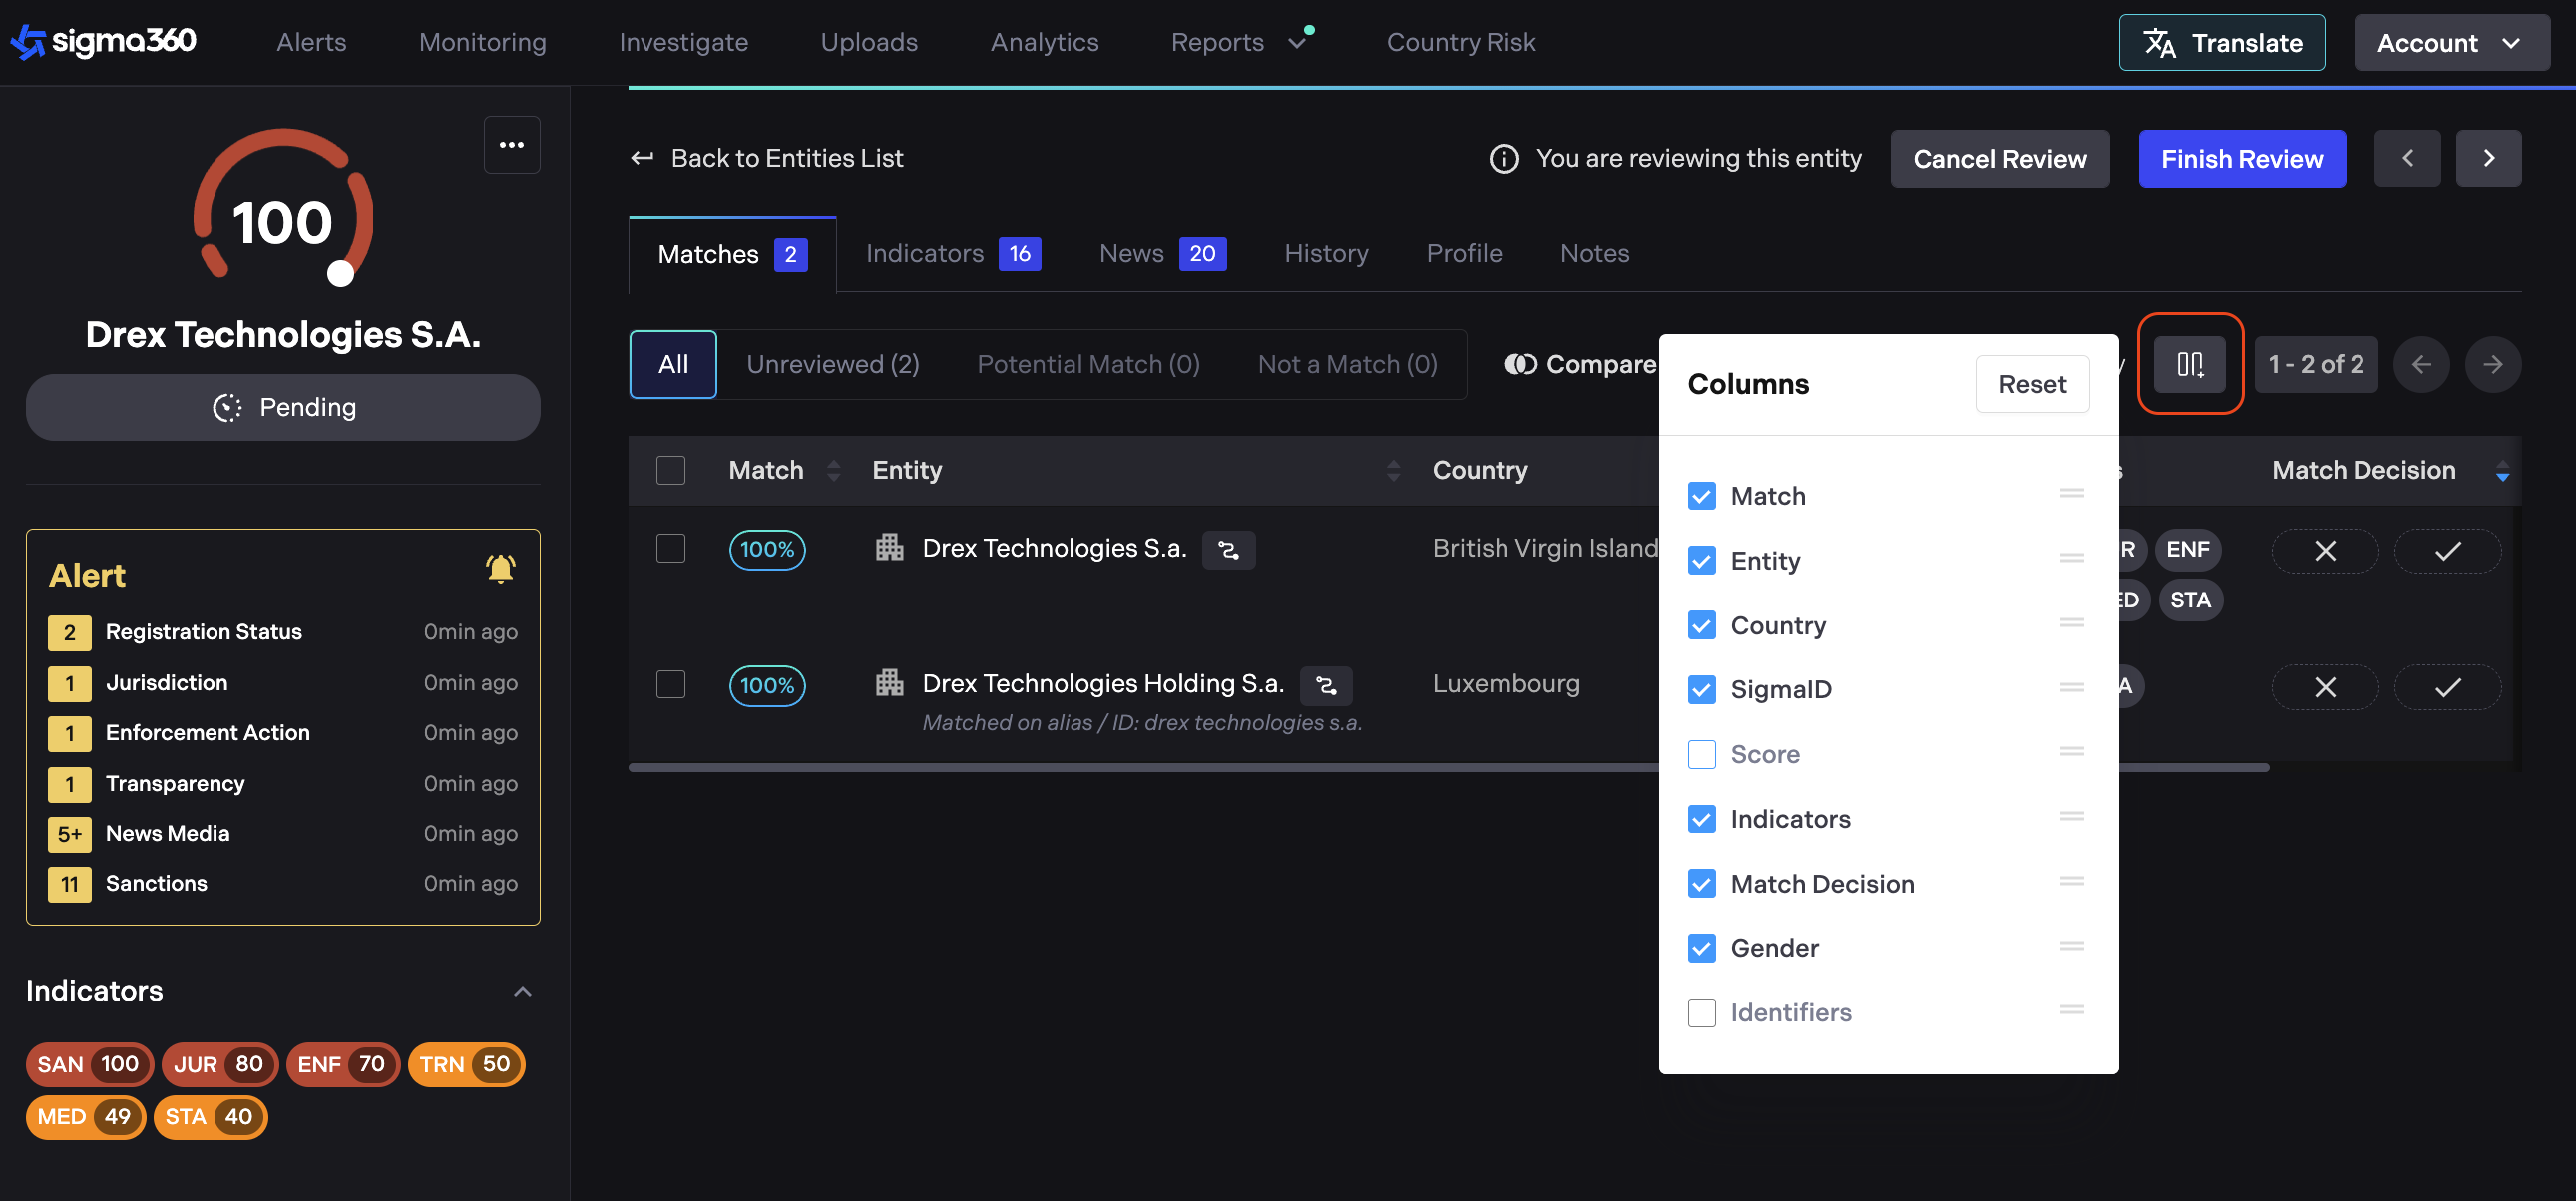The height and width of the screenshot is (1201, 2576).
Task: Mark Drex Technologies S.a. as match with checkmark
Action: coord(2446,551)
